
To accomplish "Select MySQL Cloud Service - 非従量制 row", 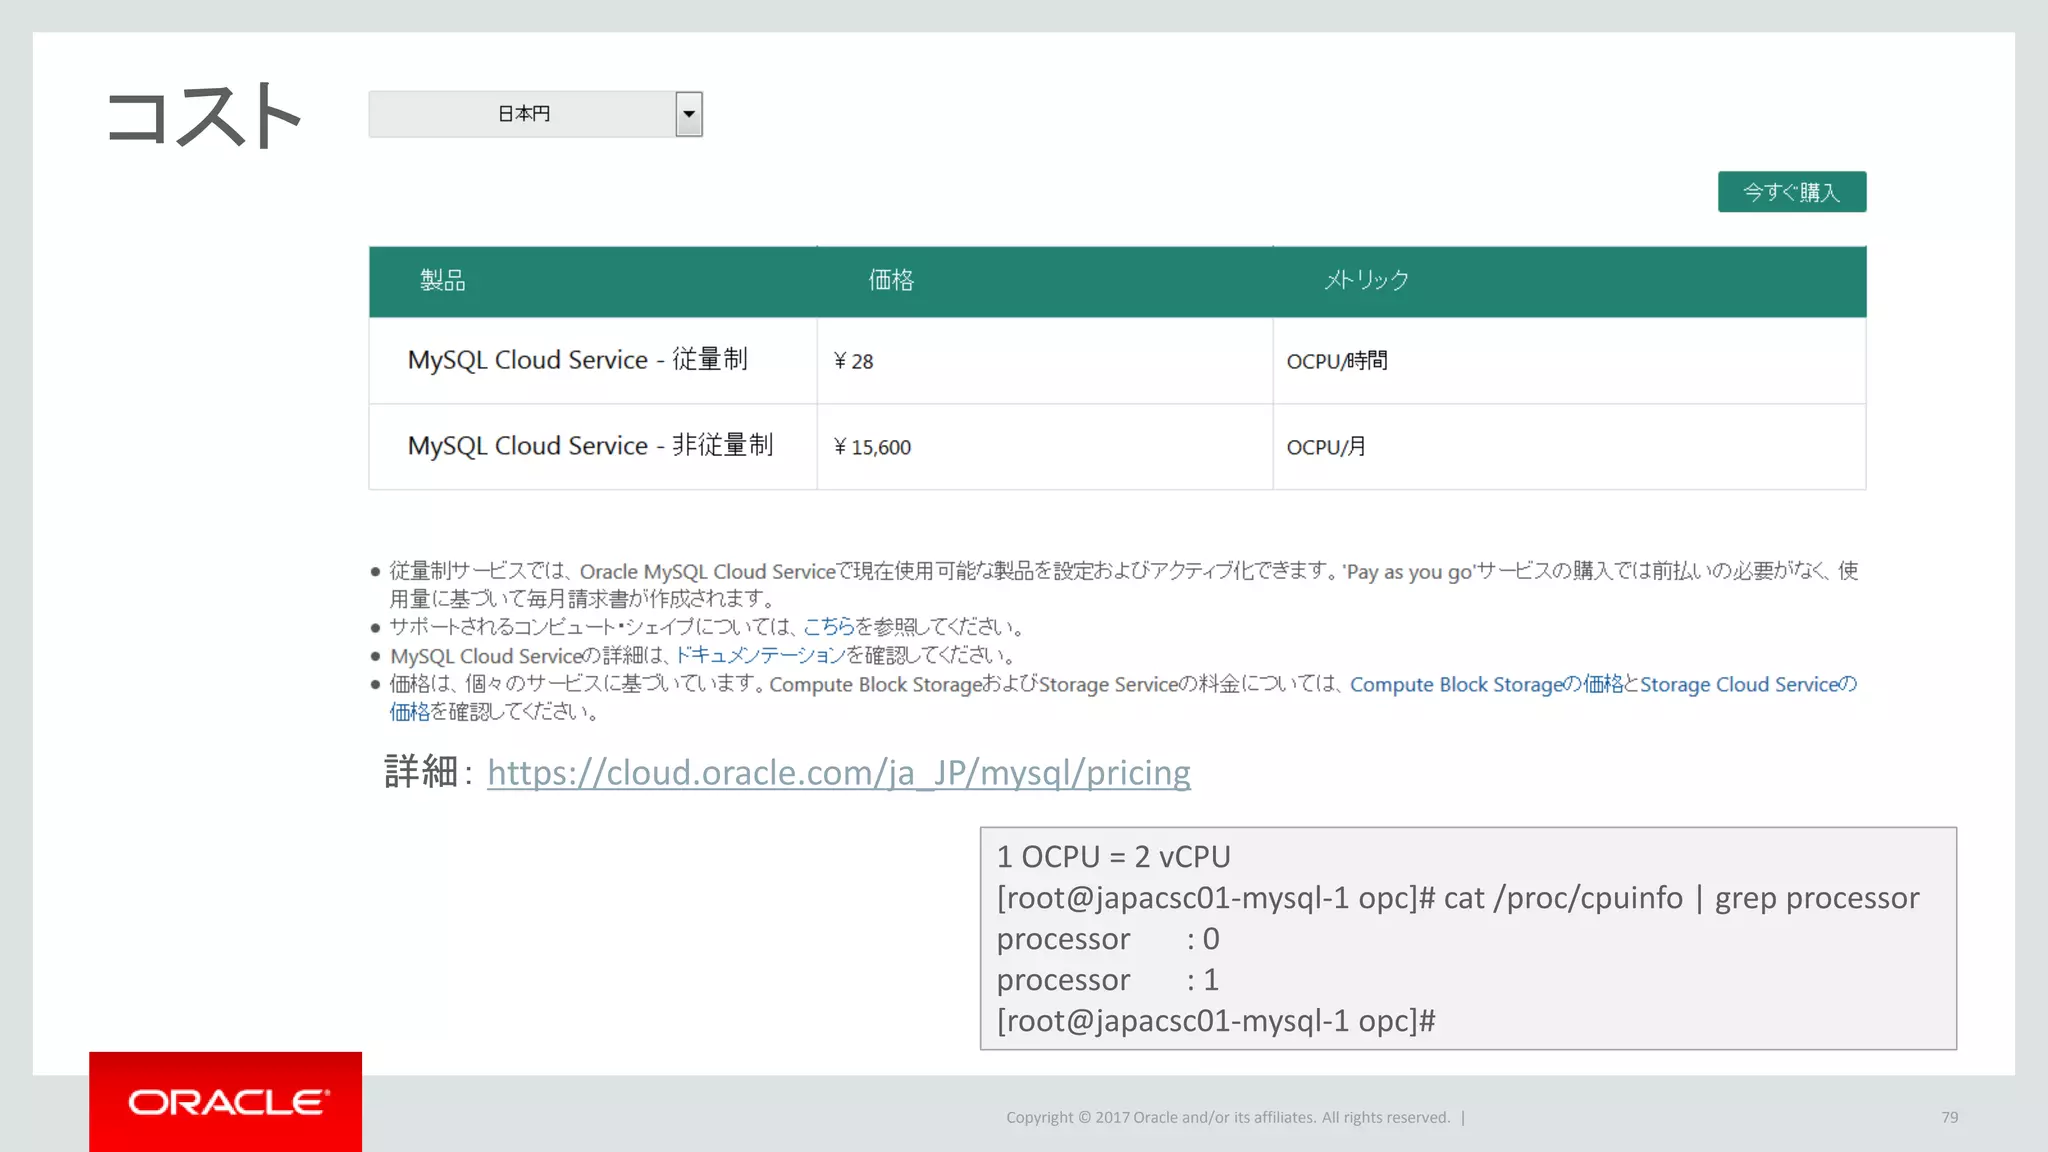I will click(1117, 446).
